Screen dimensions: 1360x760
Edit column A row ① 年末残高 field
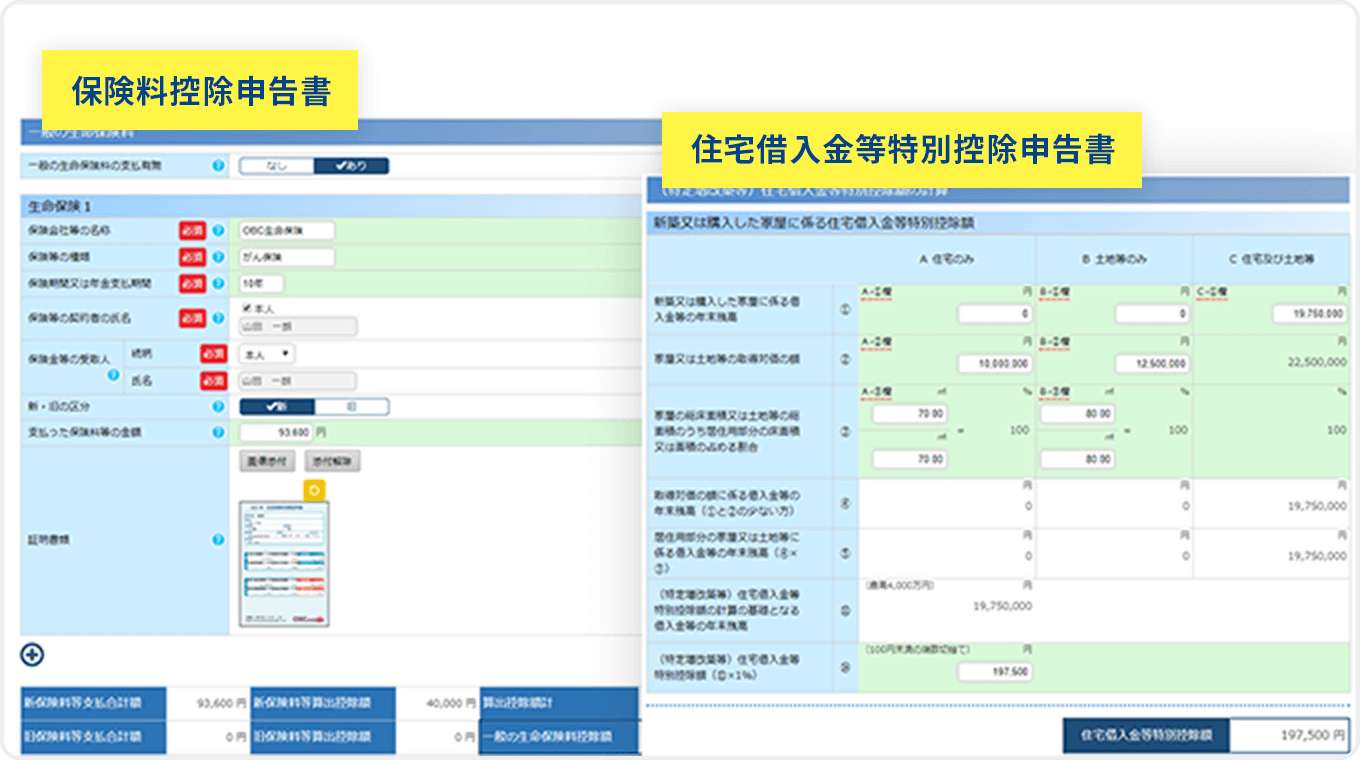click(x=995, y=314)
